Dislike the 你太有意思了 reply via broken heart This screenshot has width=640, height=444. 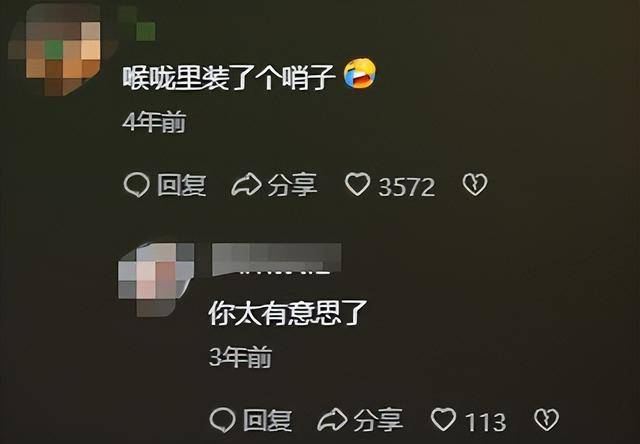pos(547,420)
